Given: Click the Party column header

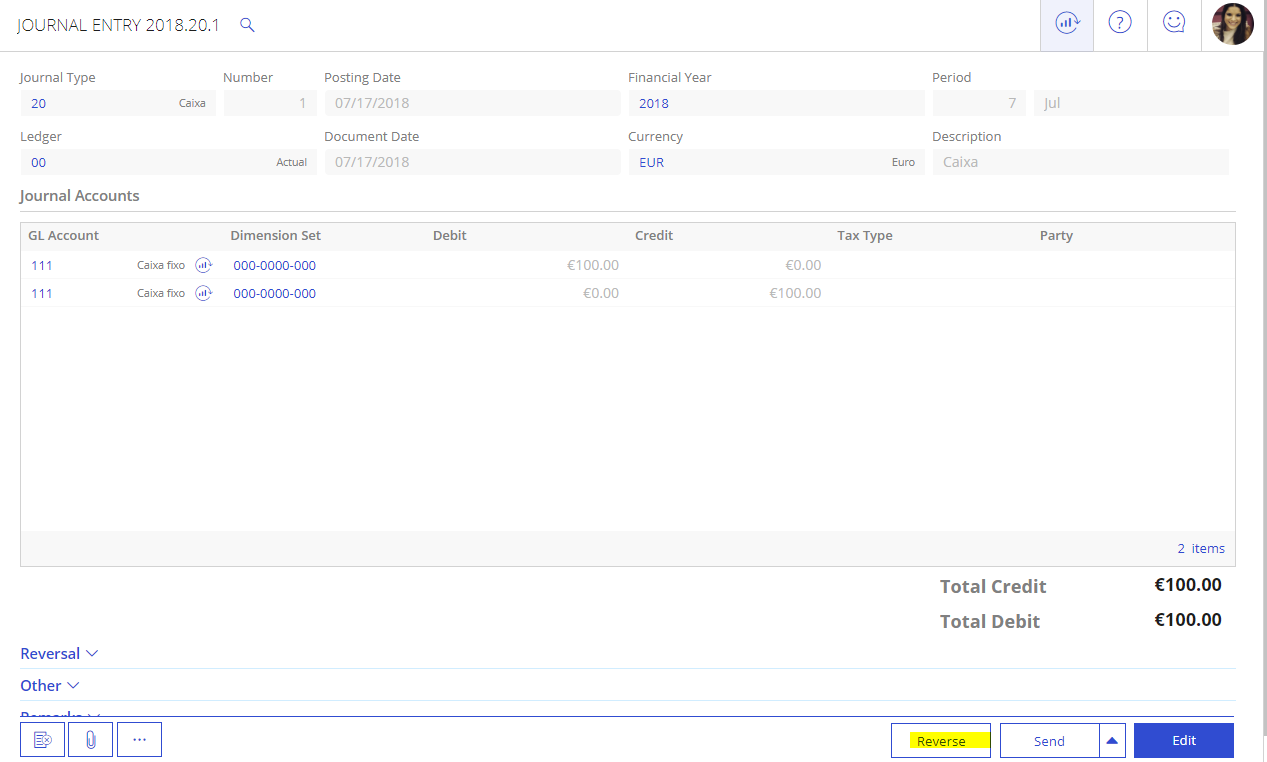Looking at the screenshot, I should (1056, 236).
